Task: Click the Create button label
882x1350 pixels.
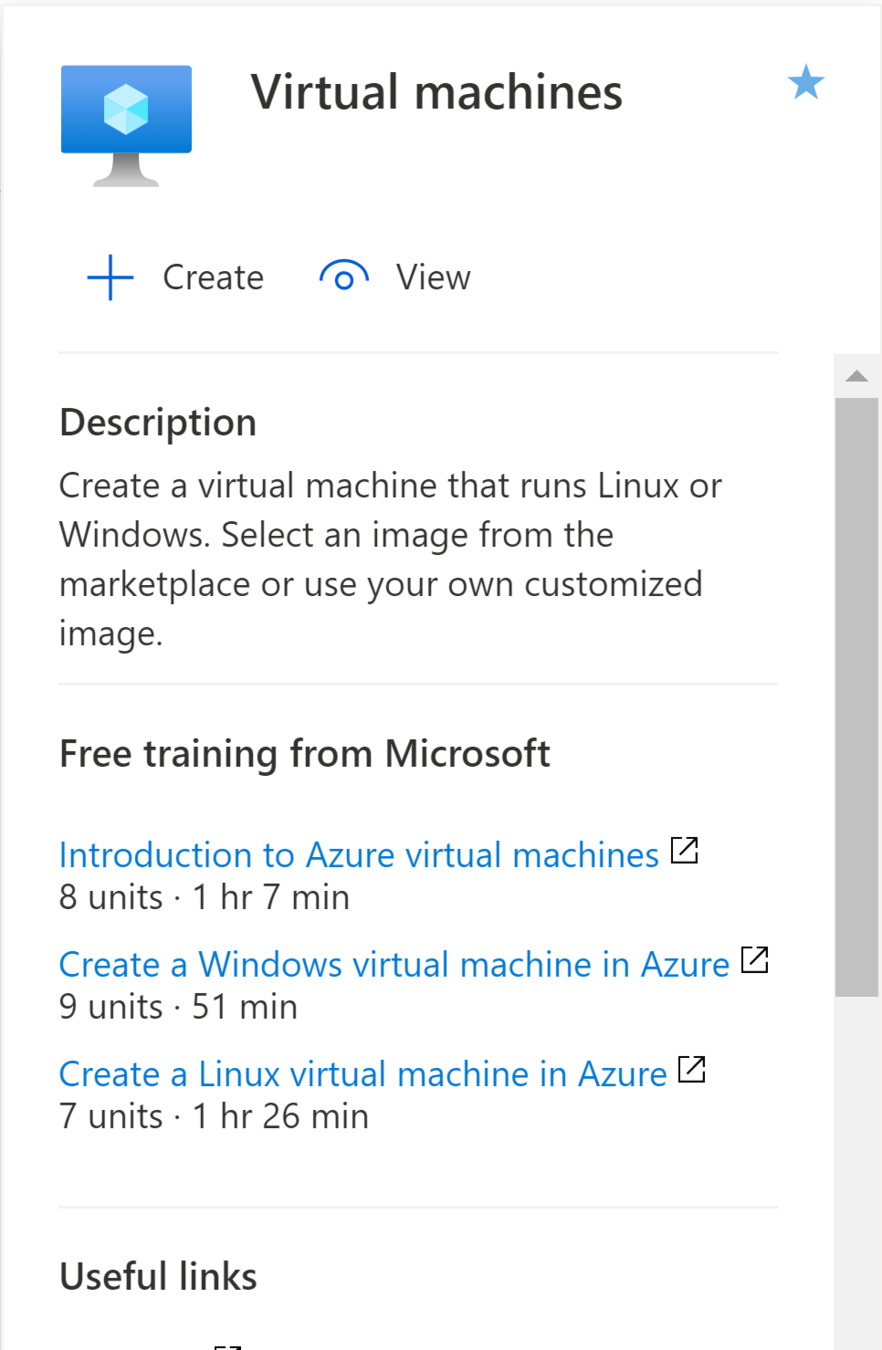Action: pyautogui.click(x=213, y=277)
